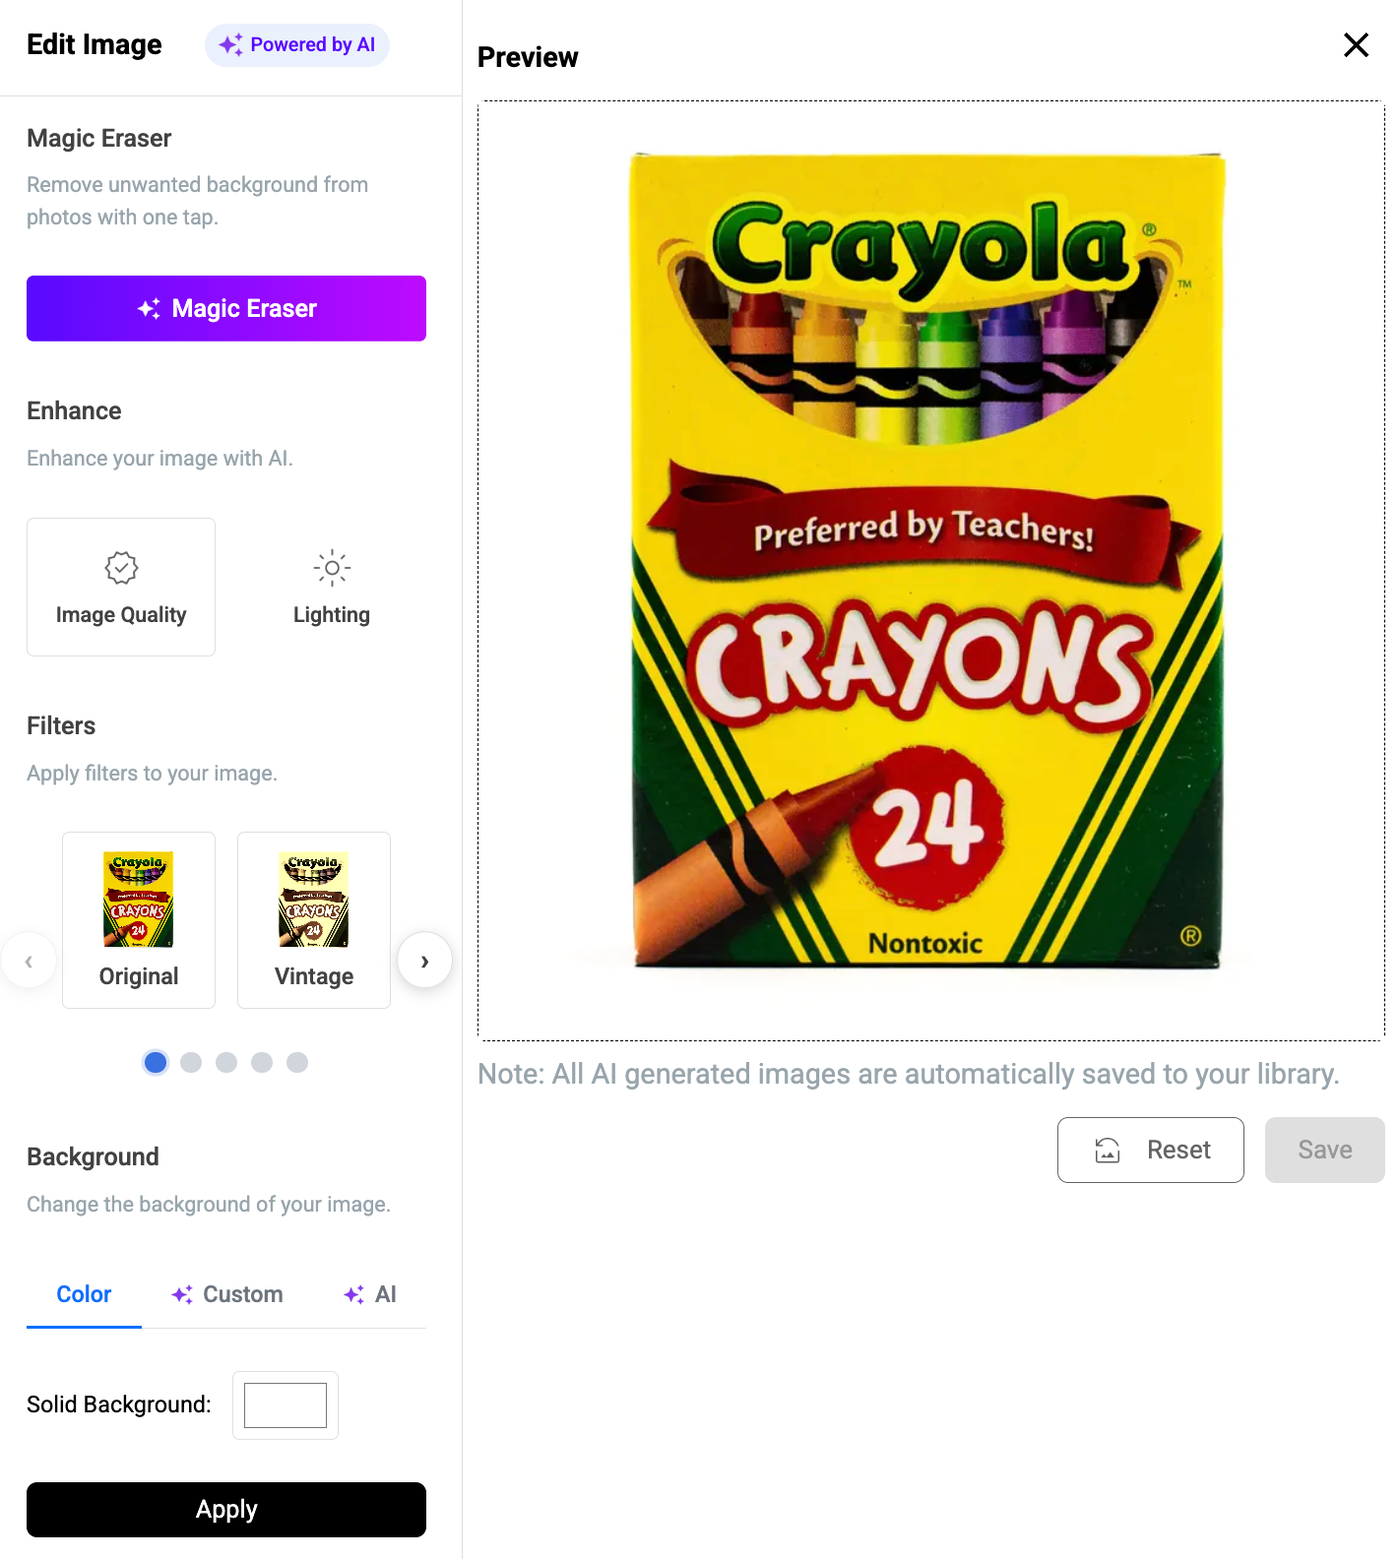
Task: Switch to the Color background tab
Action: pyautogui.click(x=84, y=1295)
